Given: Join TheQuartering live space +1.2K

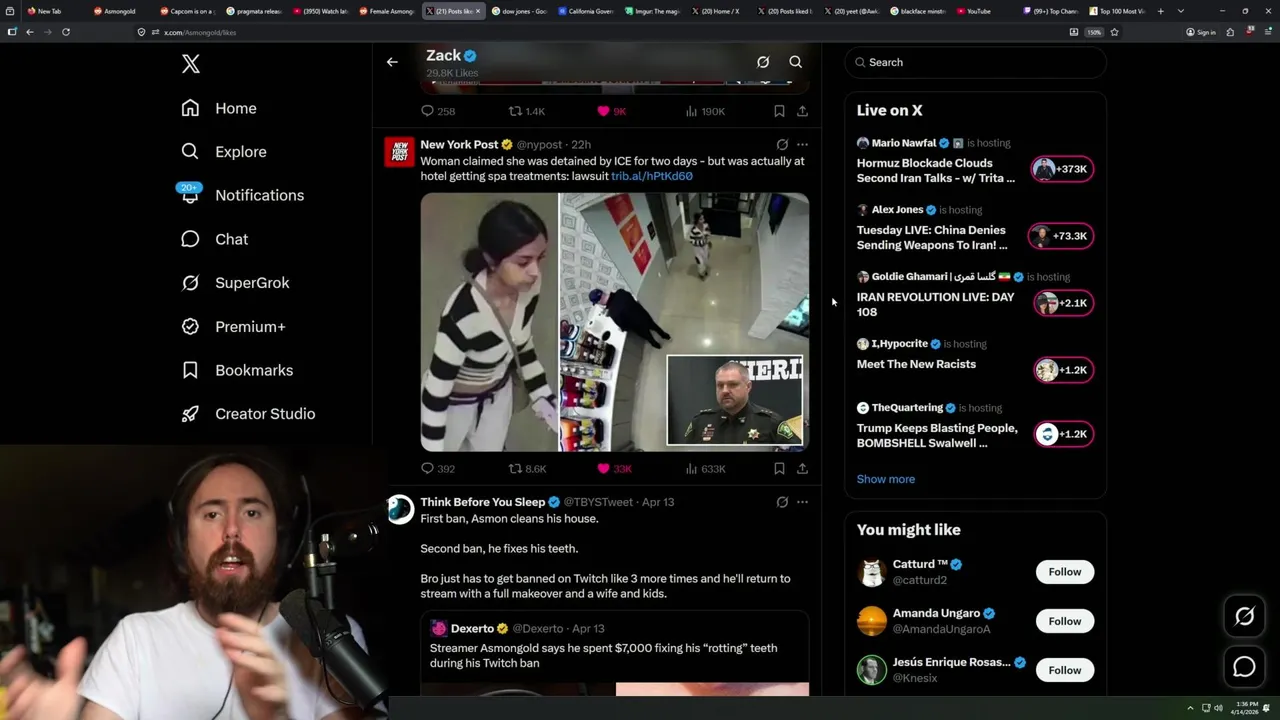Looking at the screenshot, I should click(x=1063, y=434).
